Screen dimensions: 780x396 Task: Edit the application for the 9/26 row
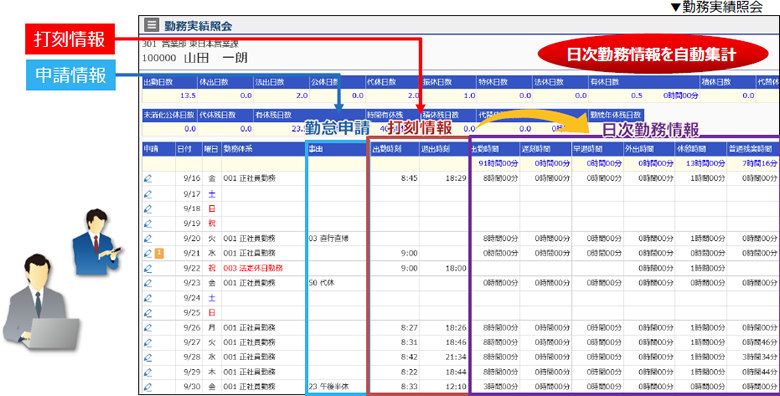tap(148, 328)
